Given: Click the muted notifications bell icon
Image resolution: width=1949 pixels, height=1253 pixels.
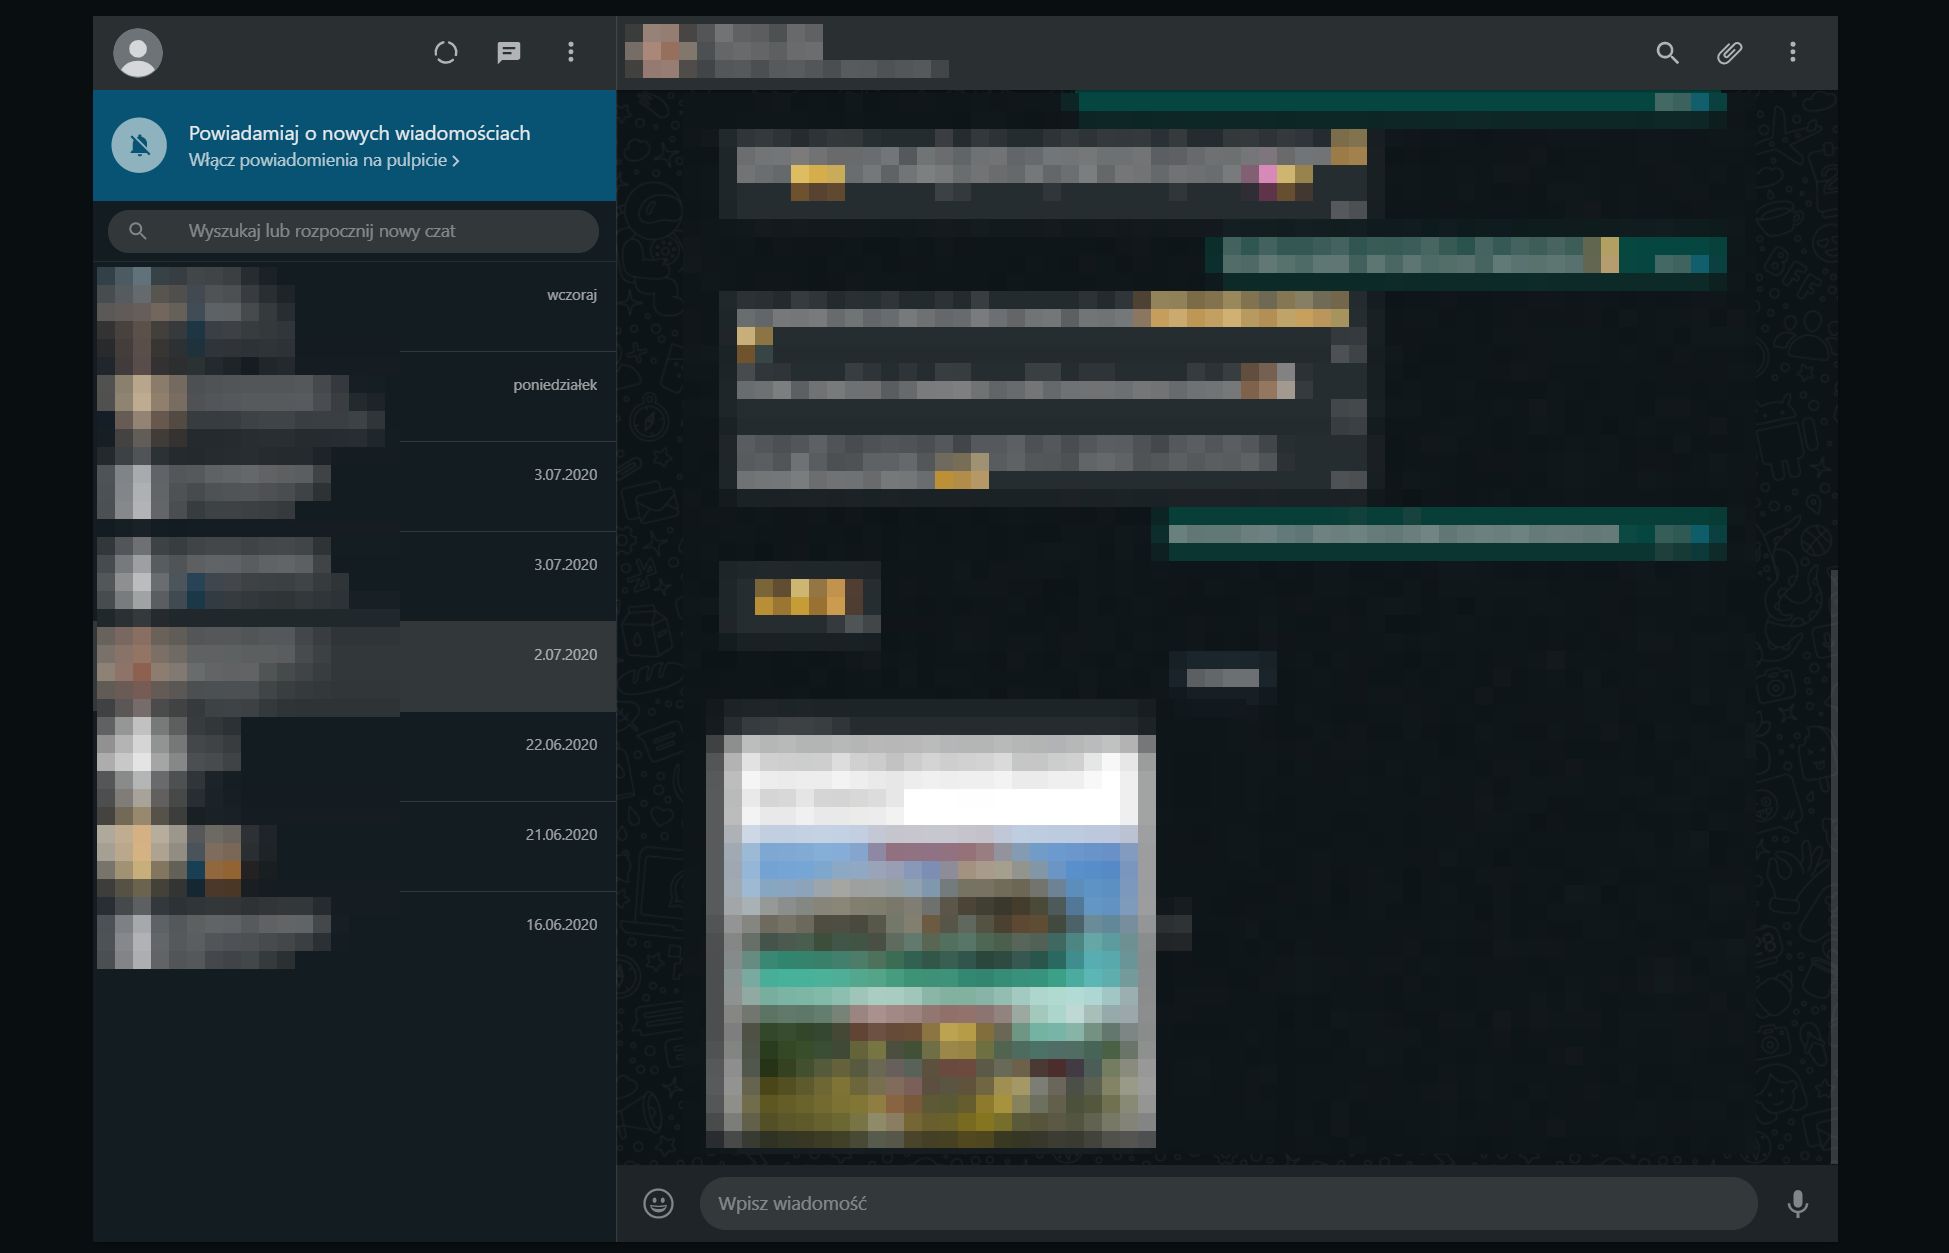Looking at the screenshot, I should [x=140, y=145].
